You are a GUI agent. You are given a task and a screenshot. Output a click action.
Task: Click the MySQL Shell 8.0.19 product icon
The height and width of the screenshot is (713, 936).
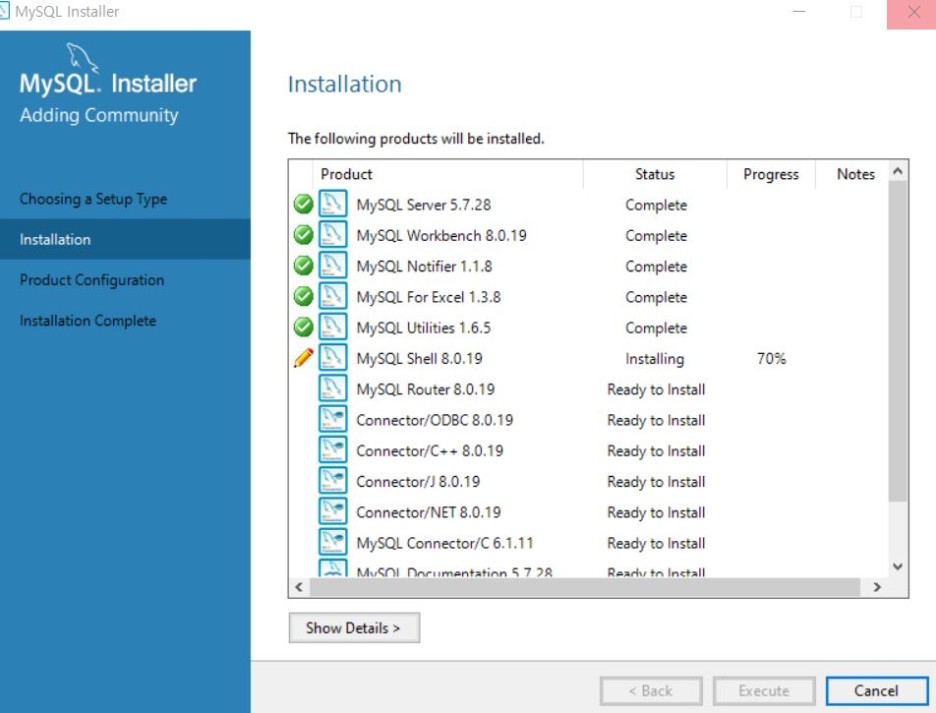tap(332, 358)
